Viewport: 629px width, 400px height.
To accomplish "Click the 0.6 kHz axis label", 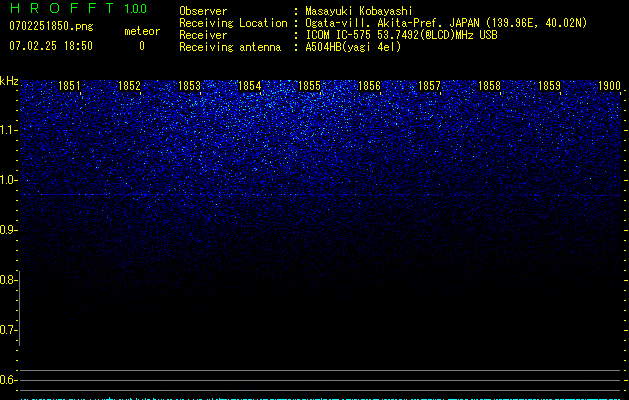I will click(8, 380).
